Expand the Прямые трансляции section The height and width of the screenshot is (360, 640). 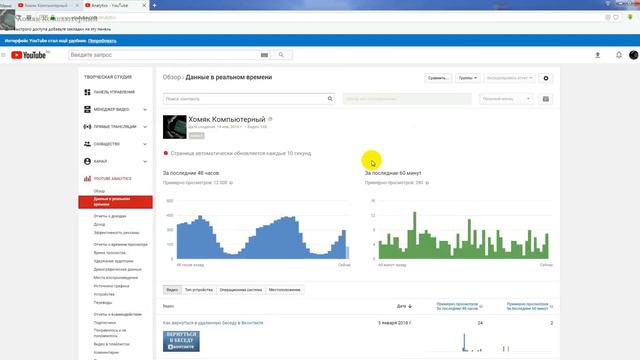(145, 127)
